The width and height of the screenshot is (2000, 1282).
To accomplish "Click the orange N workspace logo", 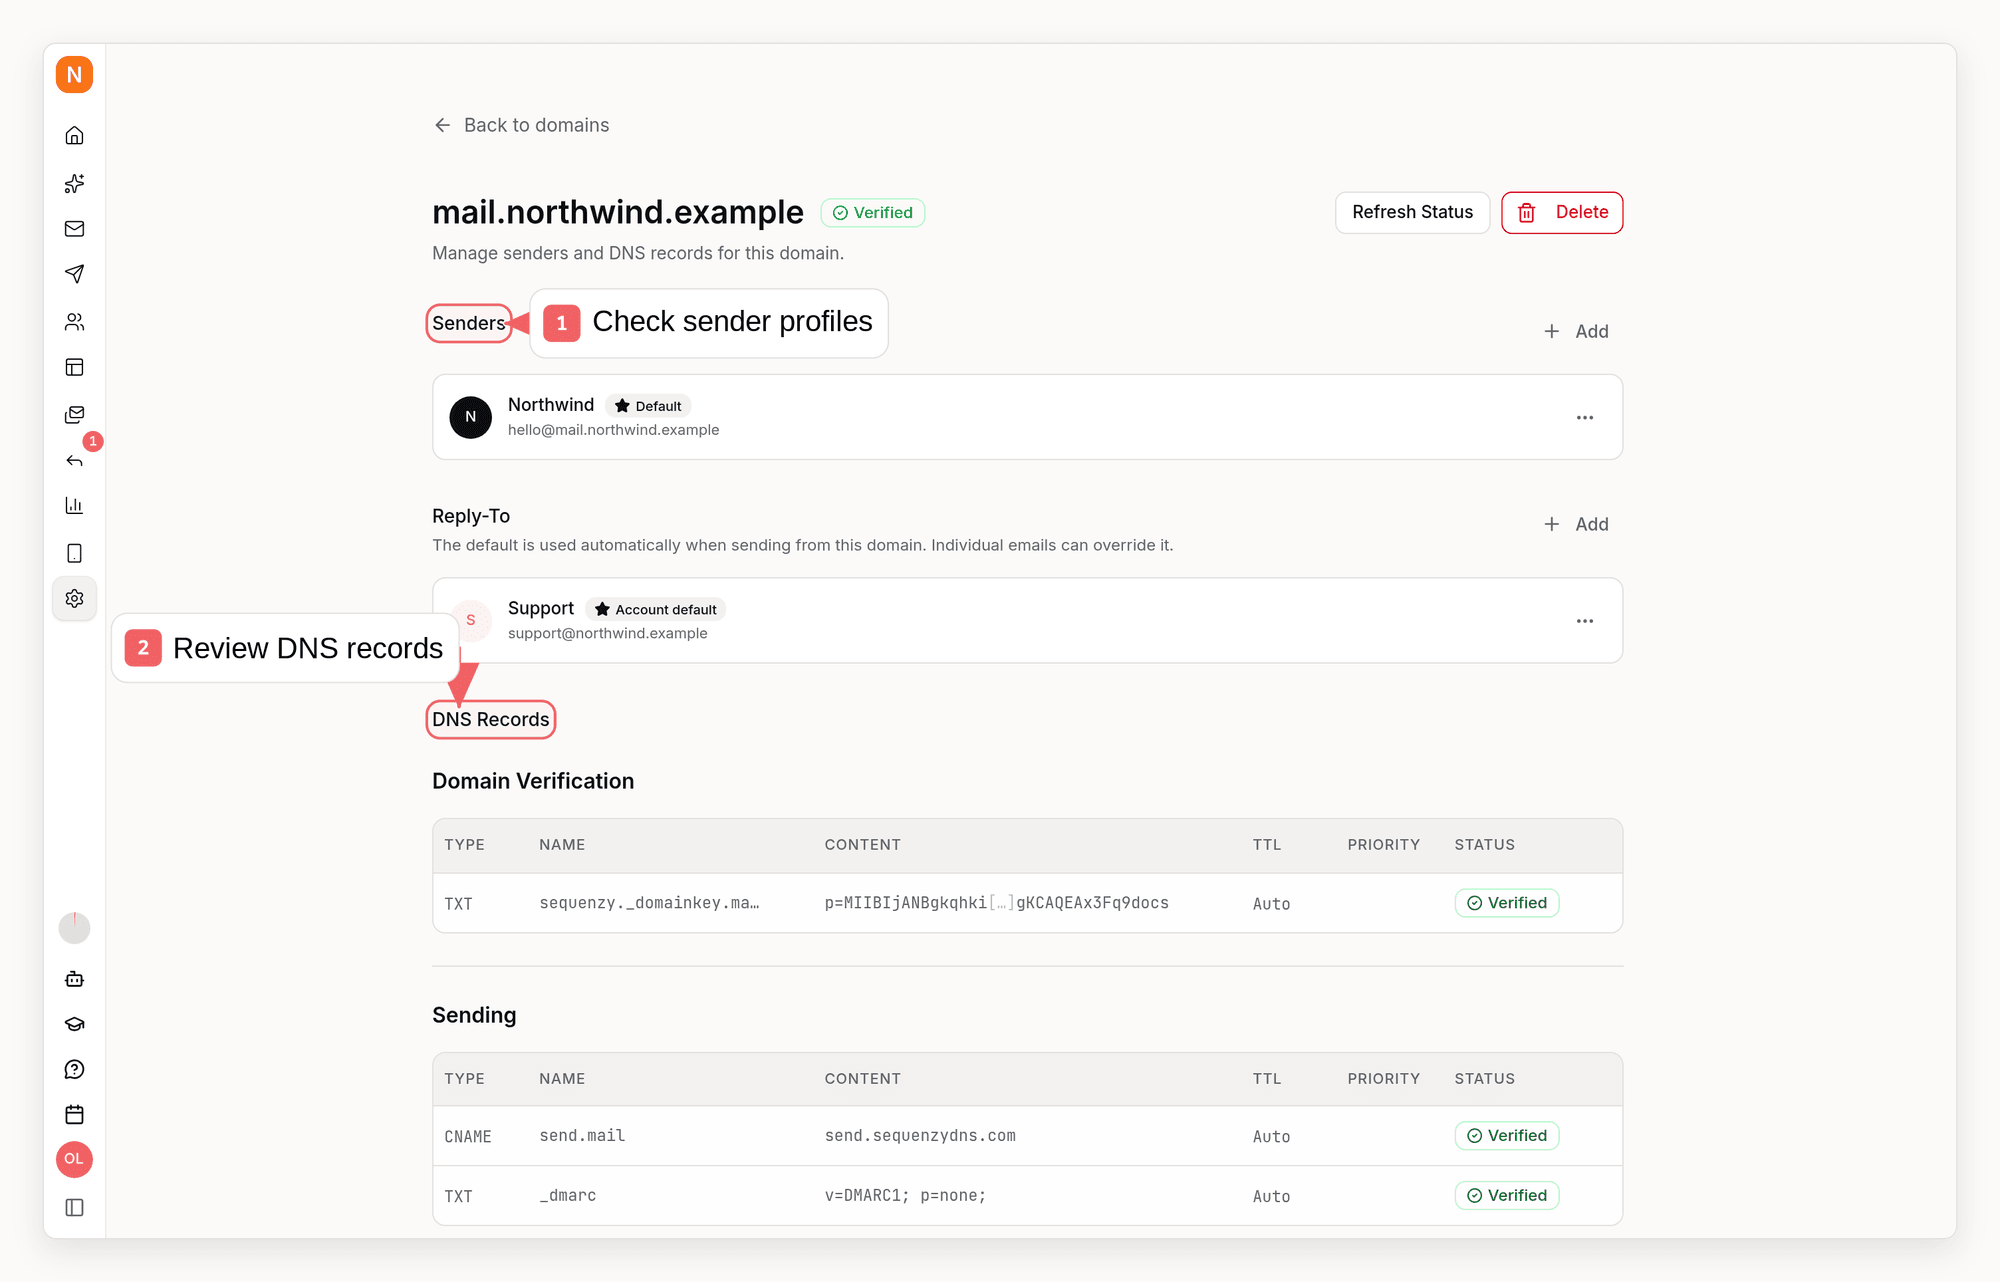I will [74, 75].
